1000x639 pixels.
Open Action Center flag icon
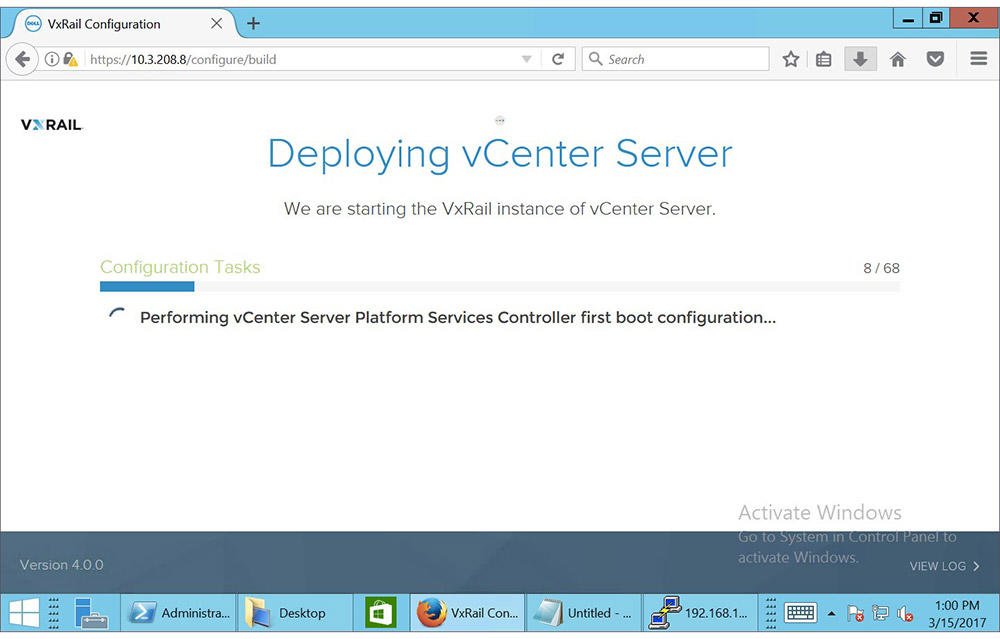[855, 613]
